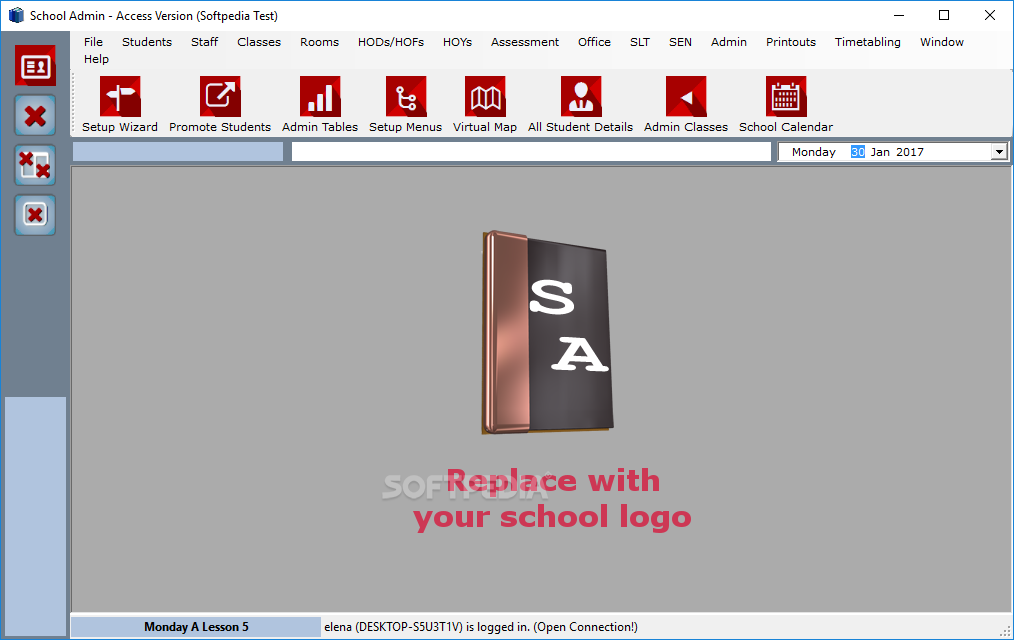This screenshot has height=640, width=1014.
Task: Click the School Admin title bar book icon
Action: point(16,15)
